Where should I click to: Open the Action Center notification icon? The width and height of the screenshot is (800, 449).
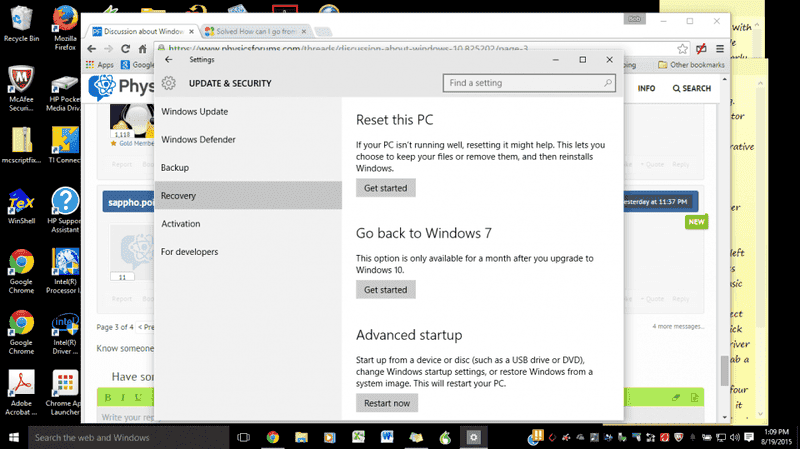(x=749, y=437)
